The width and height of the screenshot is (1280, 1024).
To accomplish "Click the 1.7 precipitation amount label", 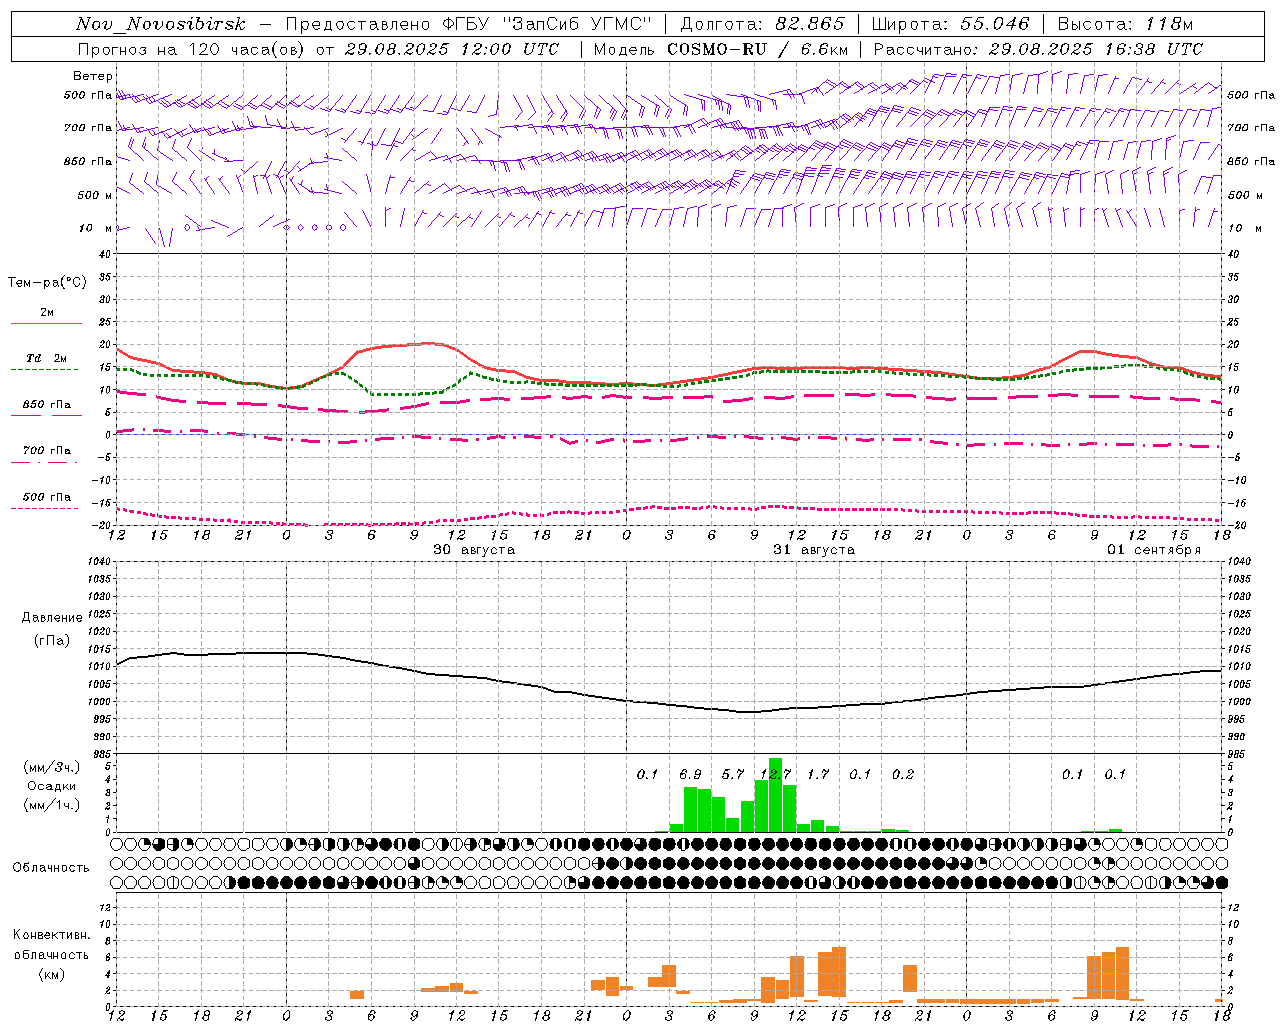I will (818, 774).
